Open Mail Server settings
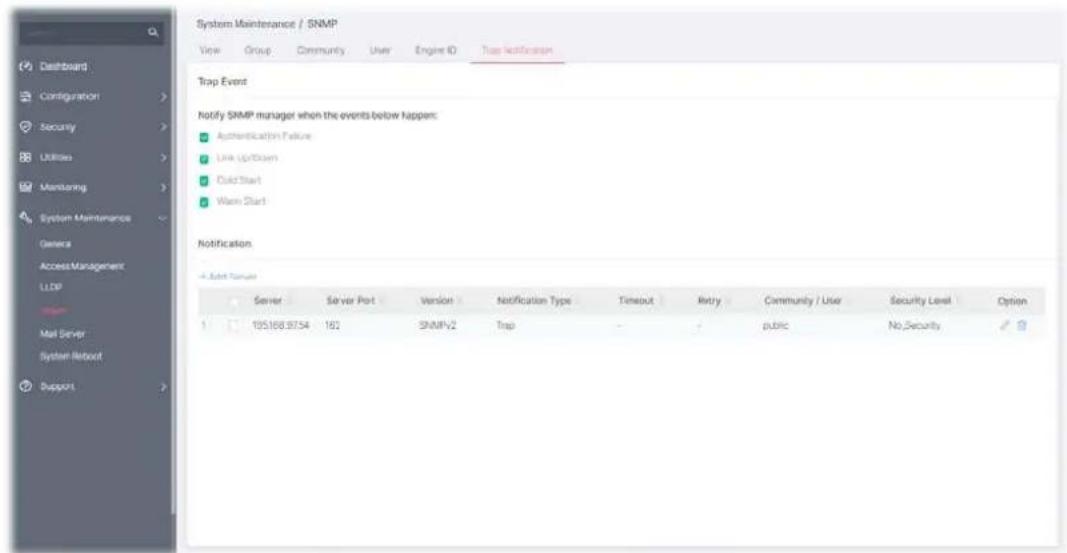 click(62, 334)
